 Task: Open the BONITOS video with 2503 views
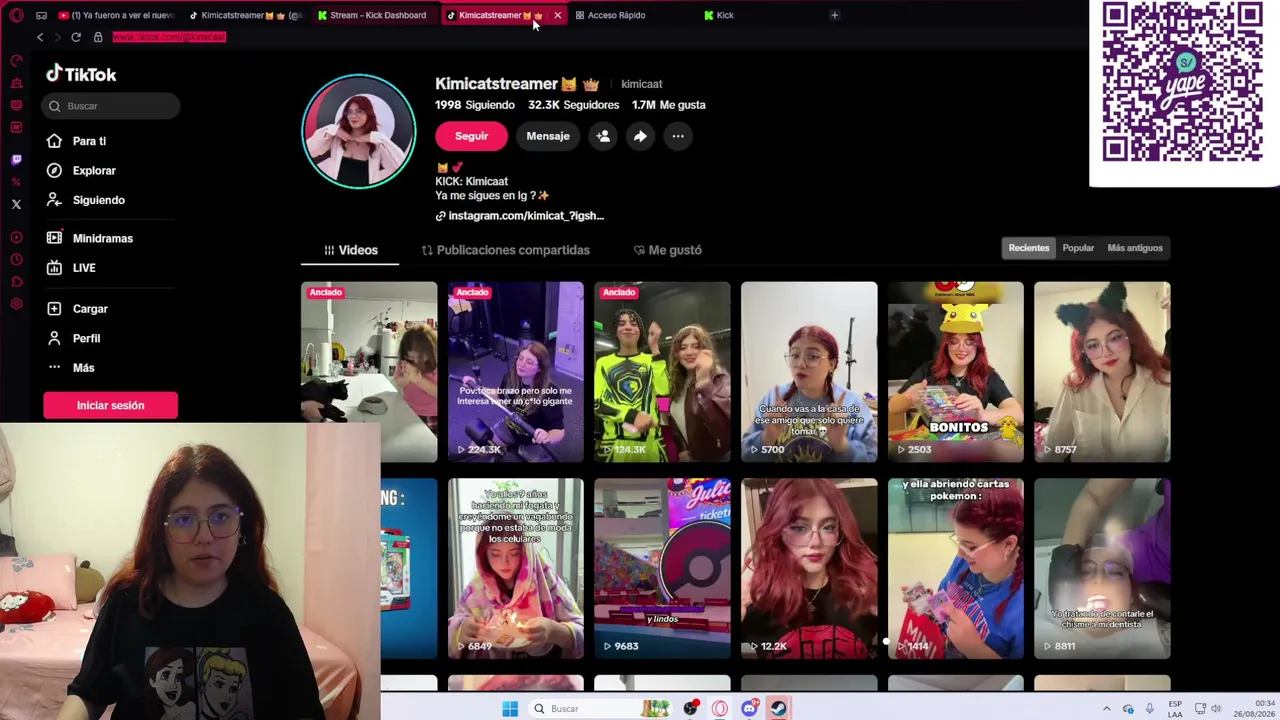click(956, 372)
